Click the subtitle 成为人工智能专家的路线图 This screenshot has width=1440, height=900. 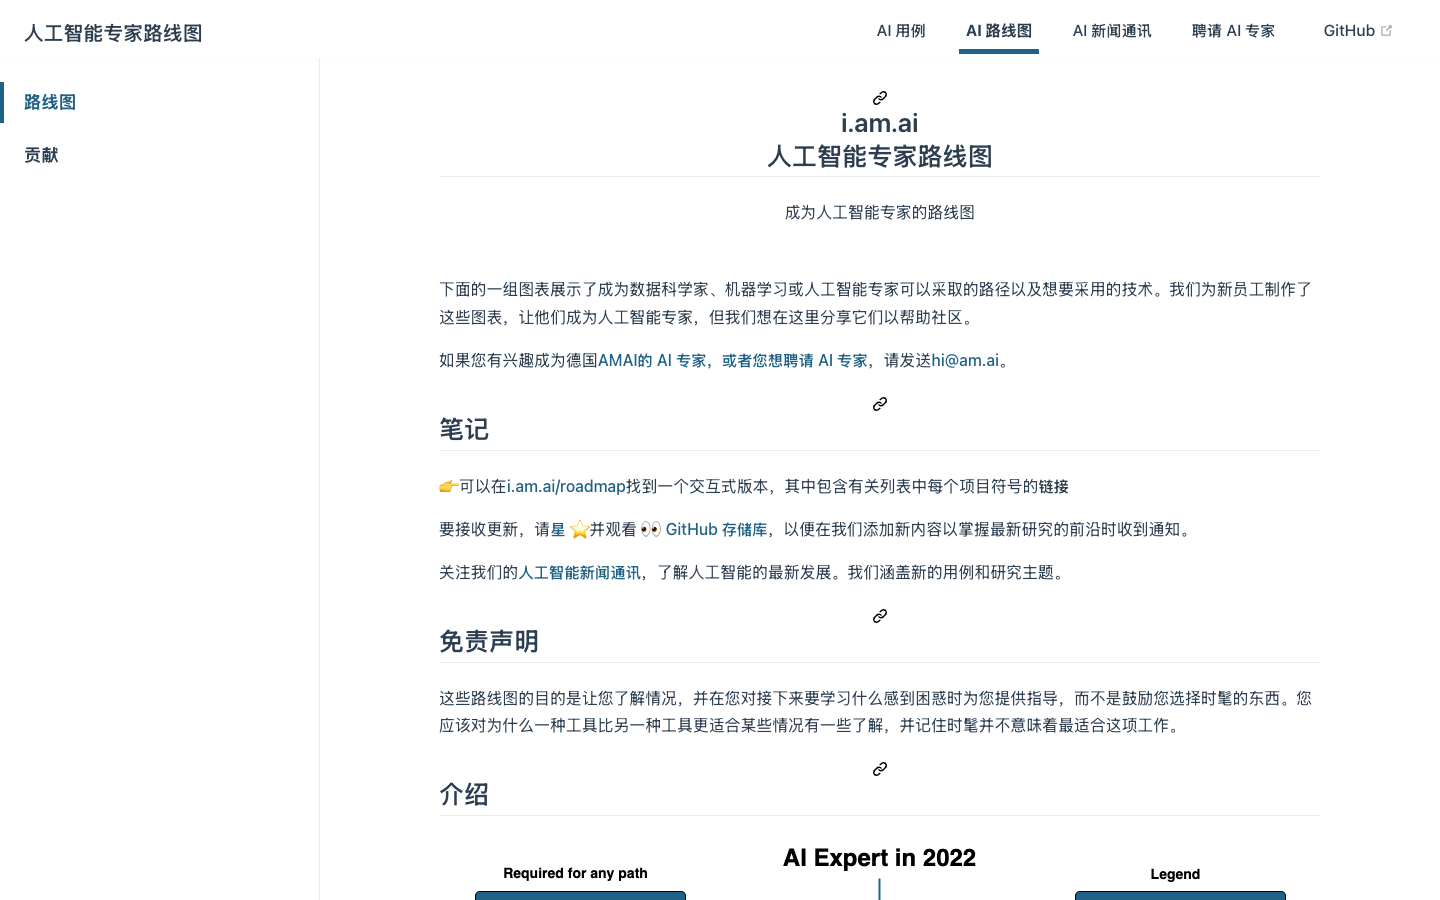(x=880, y=212)
